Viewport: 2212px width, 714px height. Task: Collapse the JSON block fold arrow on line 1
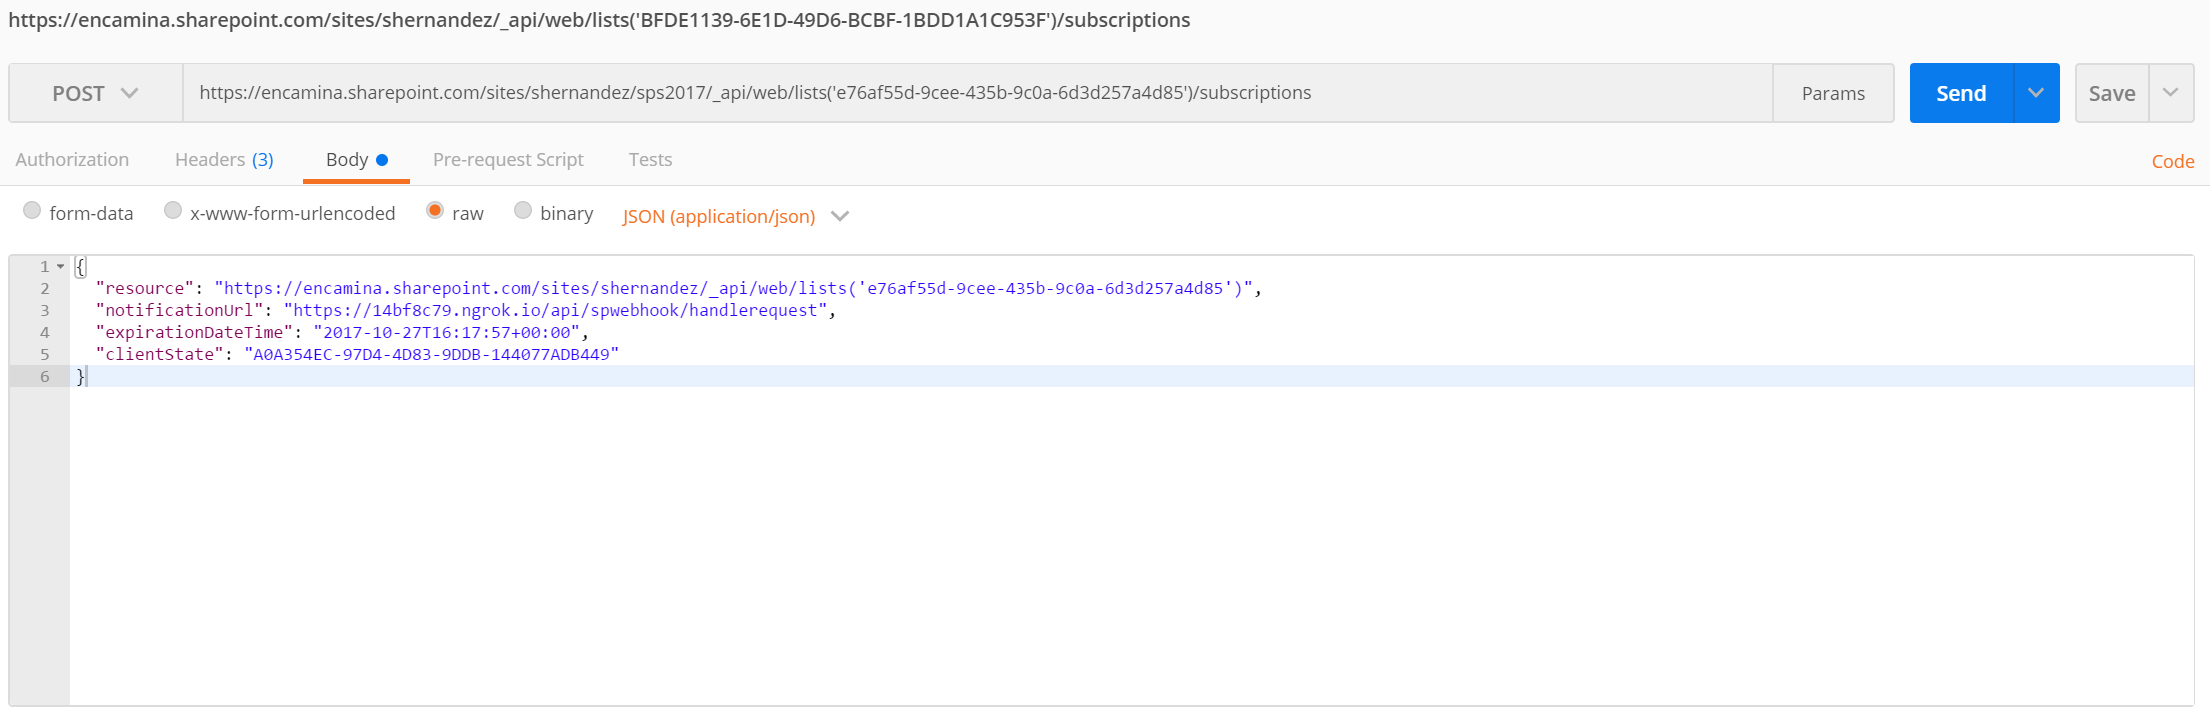pos(61,267)
